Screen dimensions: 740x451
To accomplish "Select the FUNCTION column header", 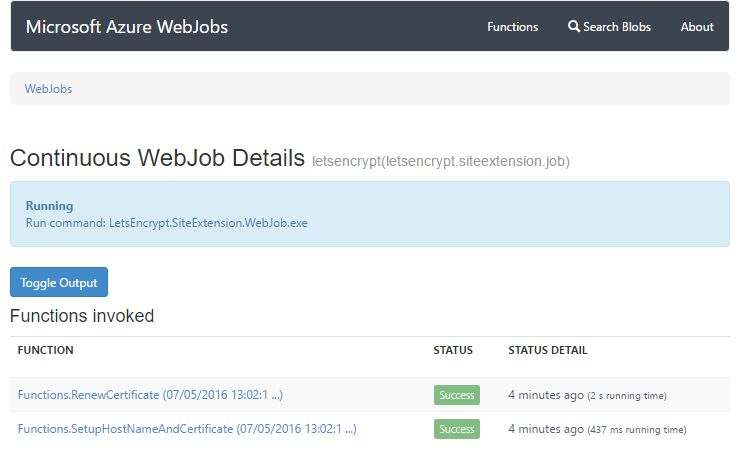I will pyautogui.click(x=45, y=350).
